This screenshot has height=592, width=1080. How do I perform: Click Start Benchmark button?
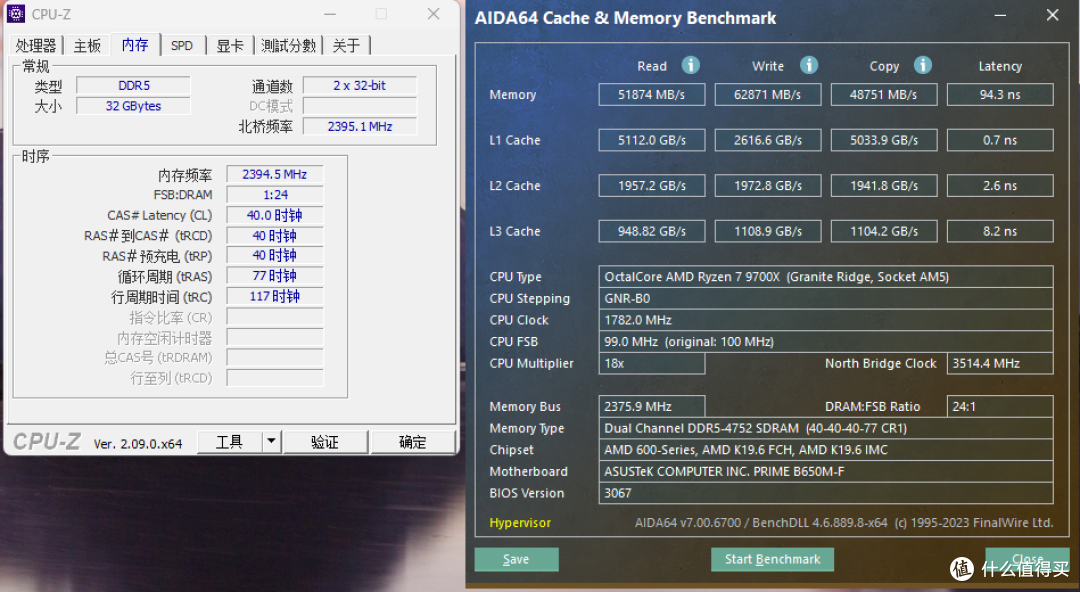tap(772, 560)
